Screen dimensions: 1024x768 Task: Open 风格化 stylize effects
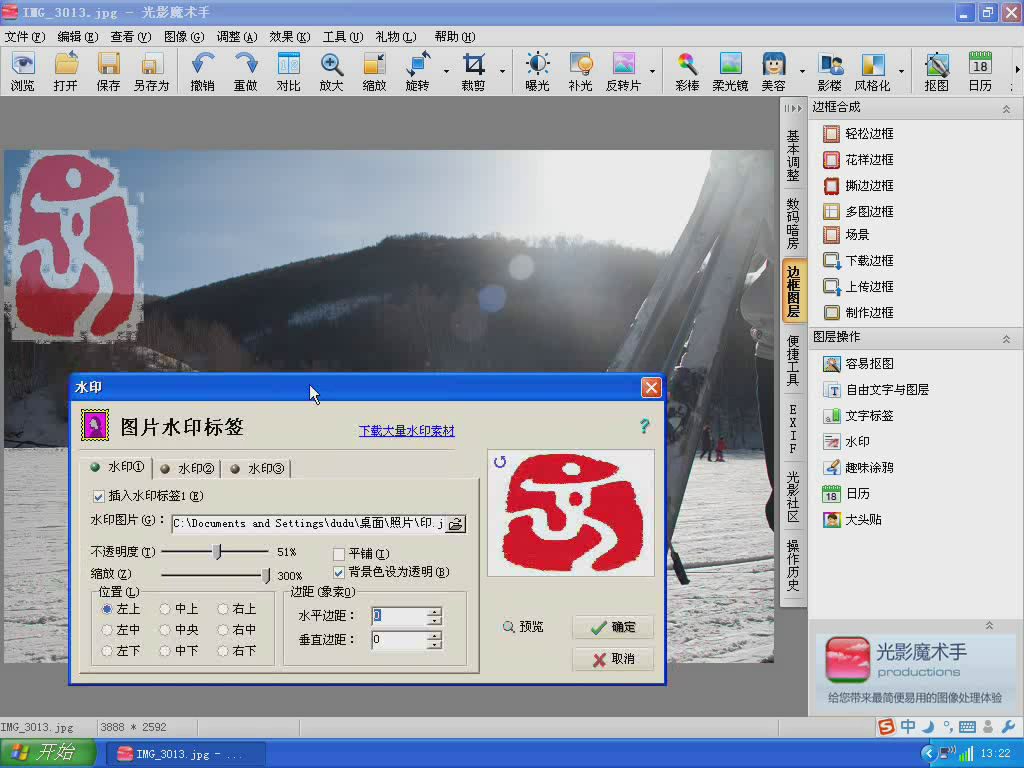click(x=872, y=71)
